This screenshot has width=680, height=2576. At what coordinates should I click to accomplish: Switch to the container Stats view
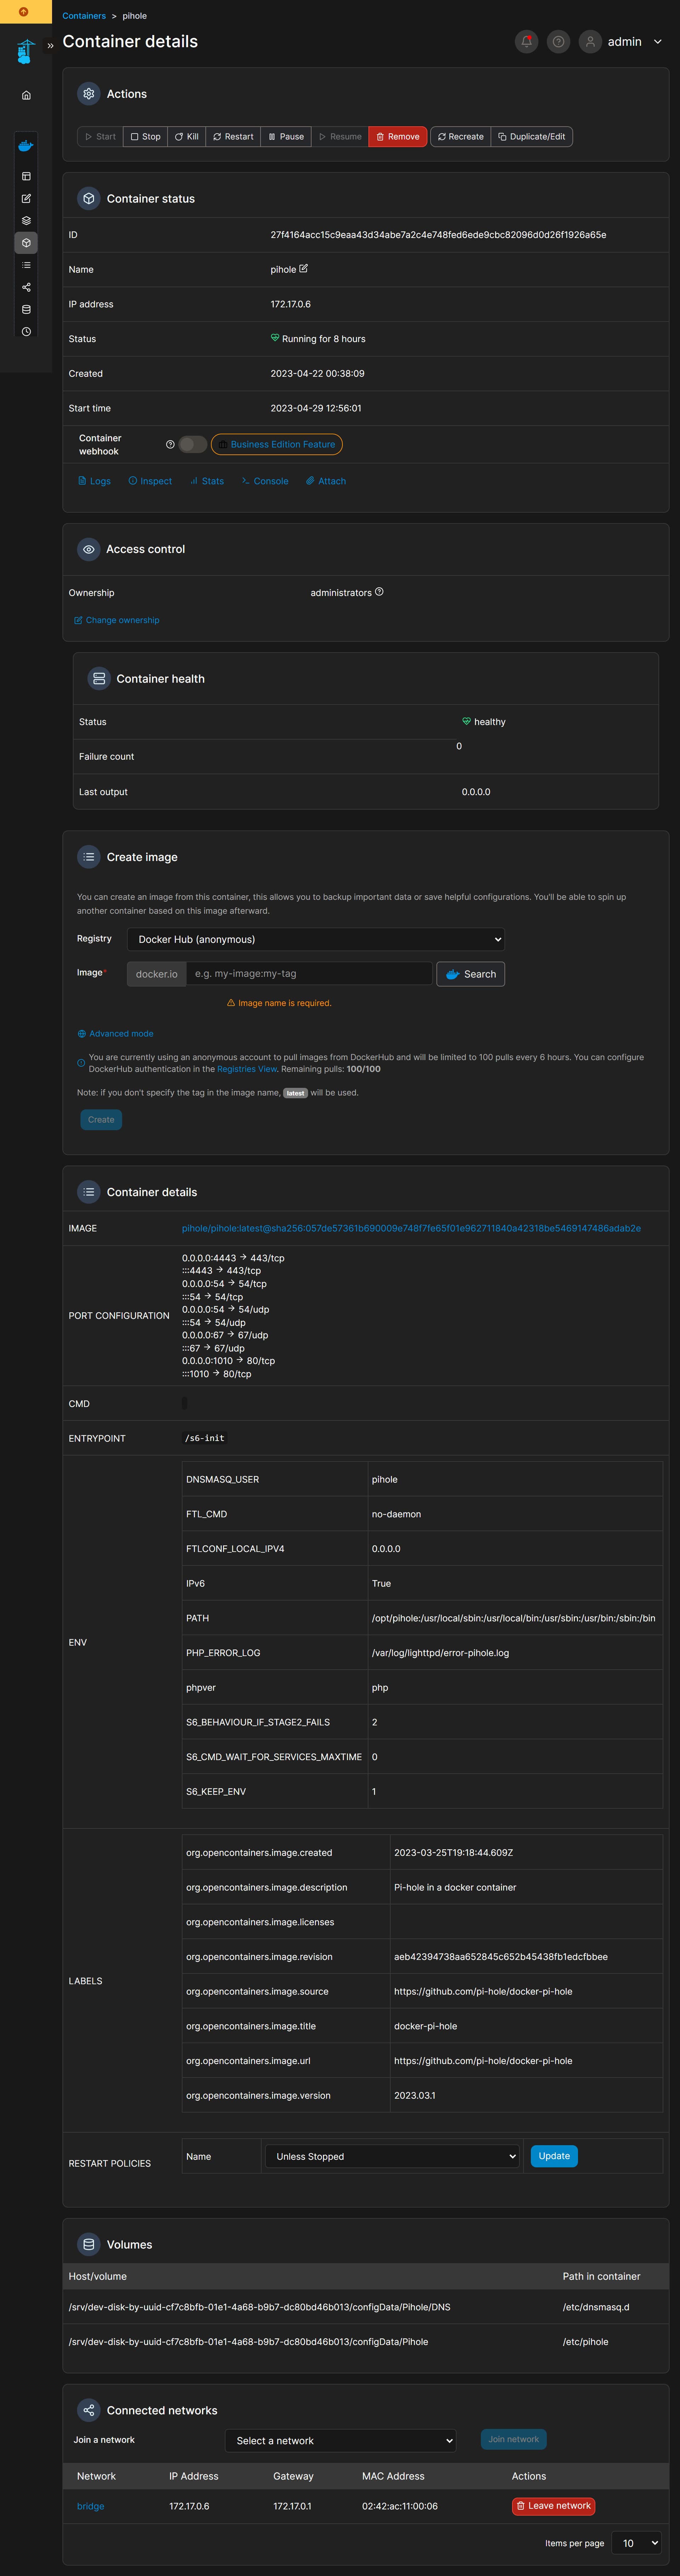click(x=206, y=481)
